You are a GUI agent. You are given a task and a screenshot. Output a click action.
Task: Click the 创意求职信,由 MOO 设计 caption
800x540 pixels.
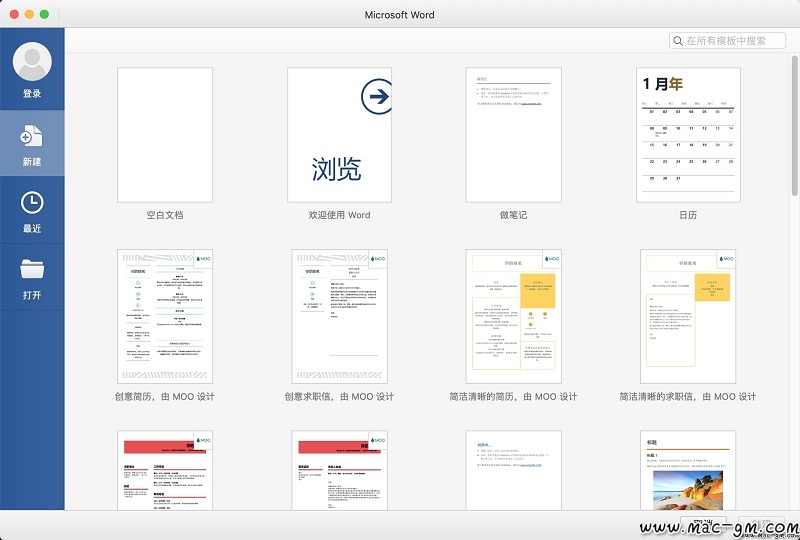[x=339, y=397]
